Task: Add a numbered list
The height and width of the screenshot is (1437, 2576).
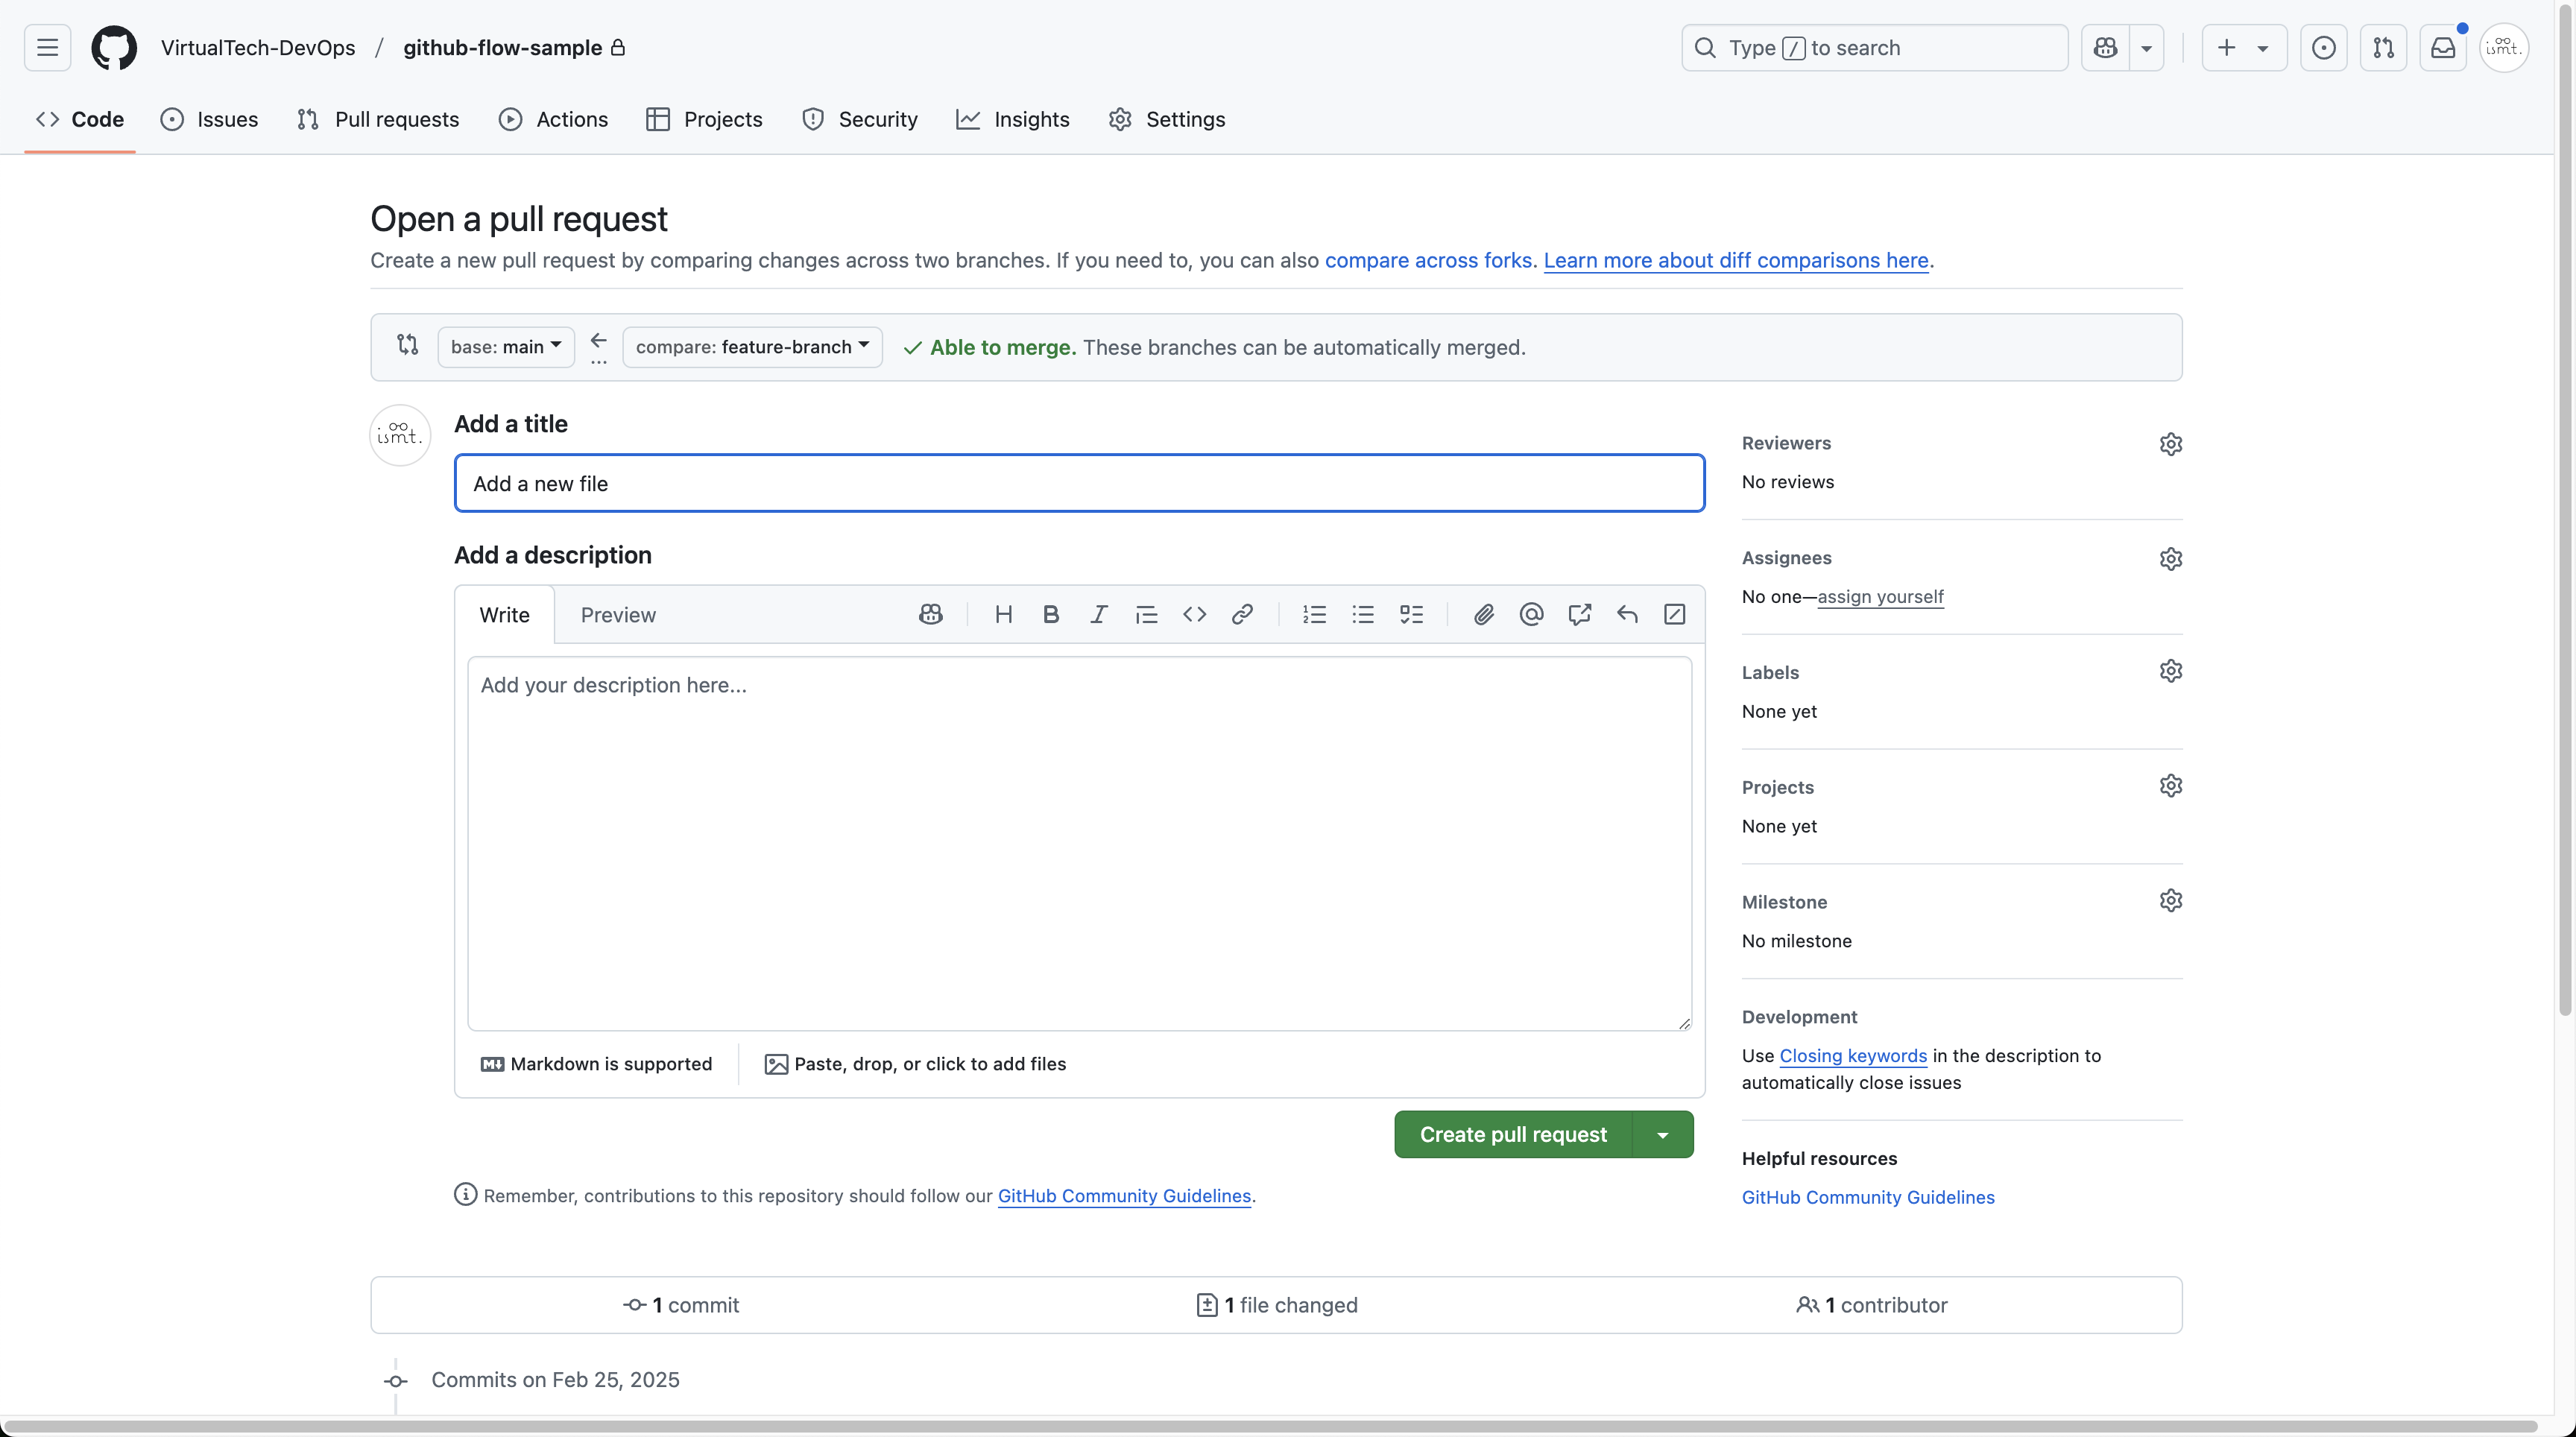Action: (x=1314, y=614)
